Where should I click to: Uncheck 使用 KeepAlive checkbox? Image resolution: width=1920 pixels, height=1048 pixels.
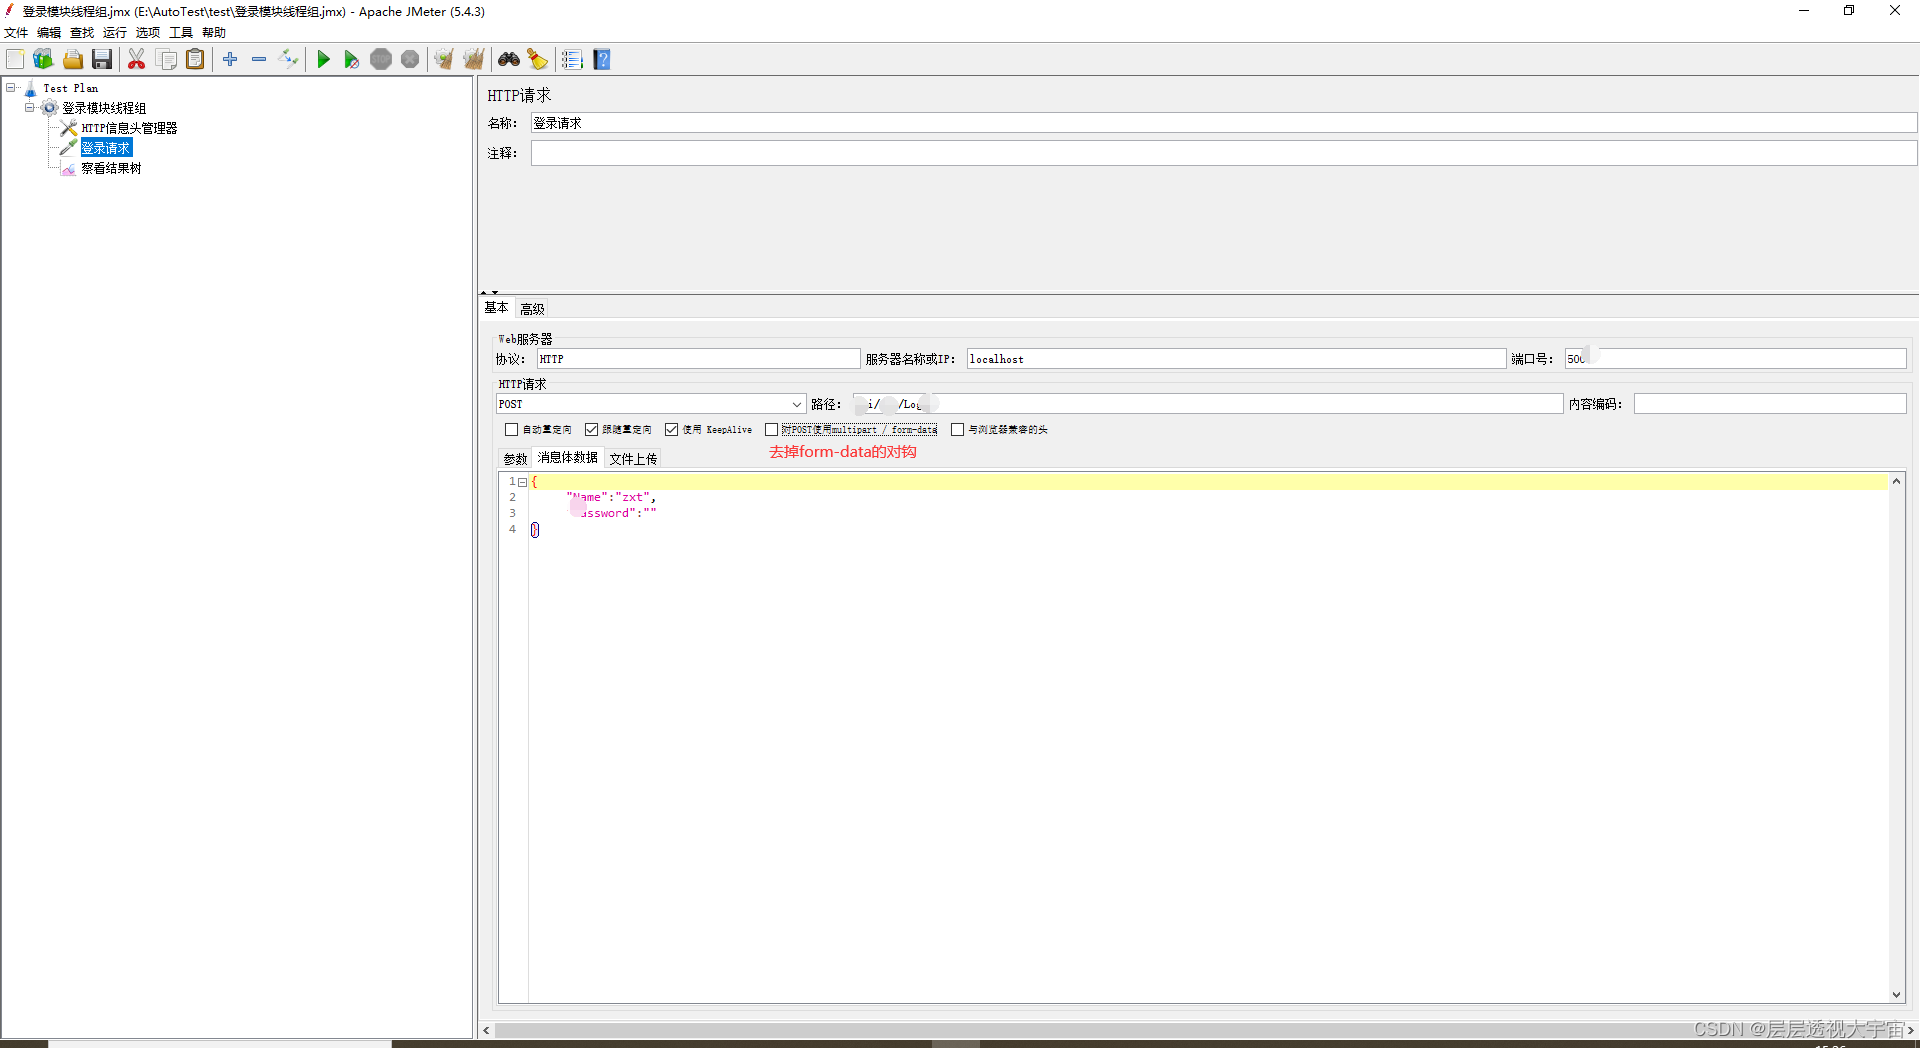pos(671,430)
